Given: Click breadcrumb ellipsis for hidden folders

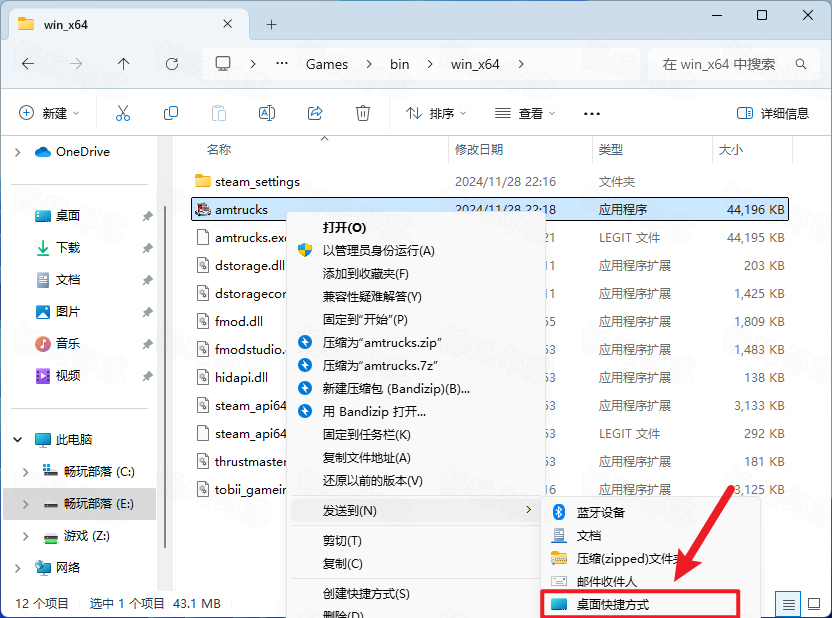Looking at the screenshot, I should pos(282,64).
